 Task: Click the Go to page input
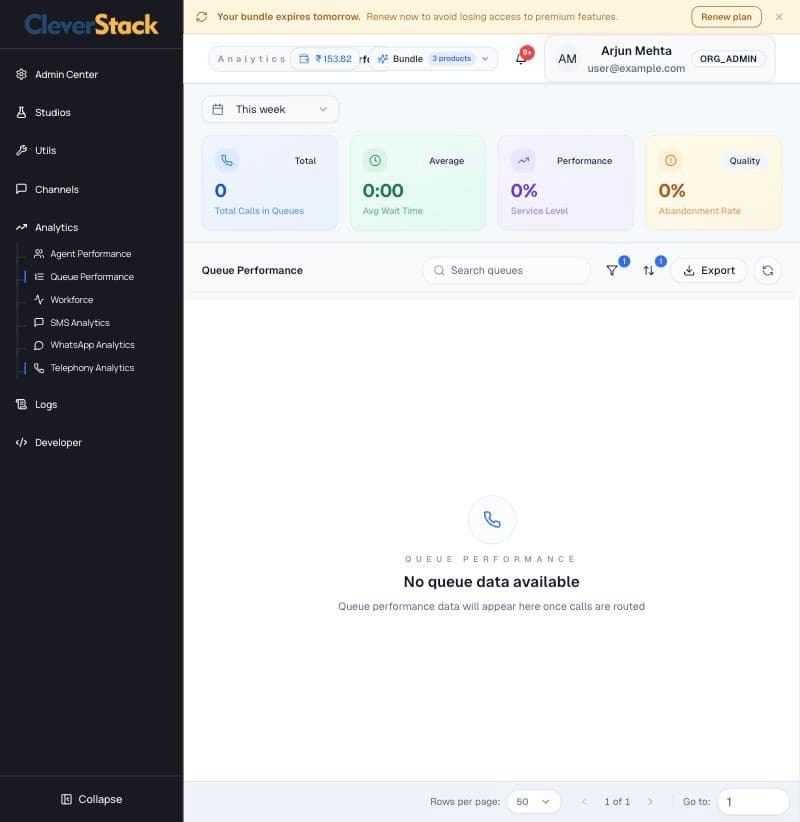[x=753, y=802]
